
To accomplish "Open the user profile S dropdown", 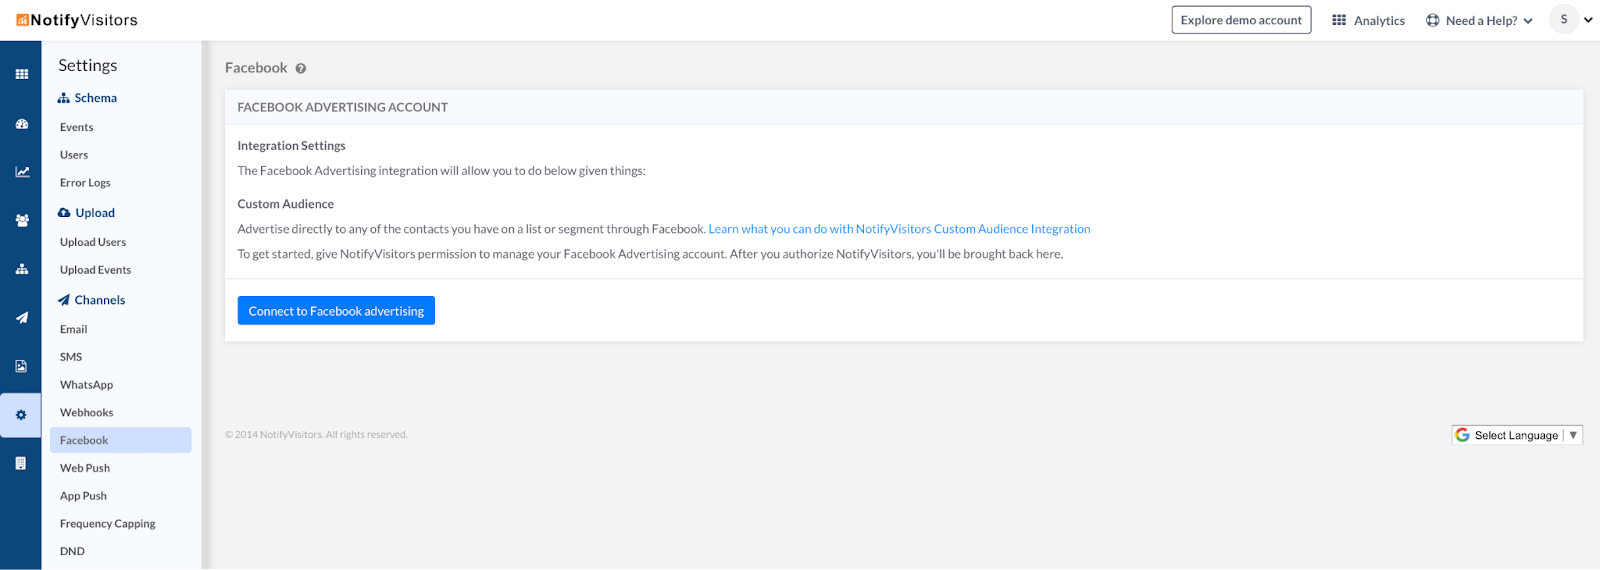I will (1571, 19).
